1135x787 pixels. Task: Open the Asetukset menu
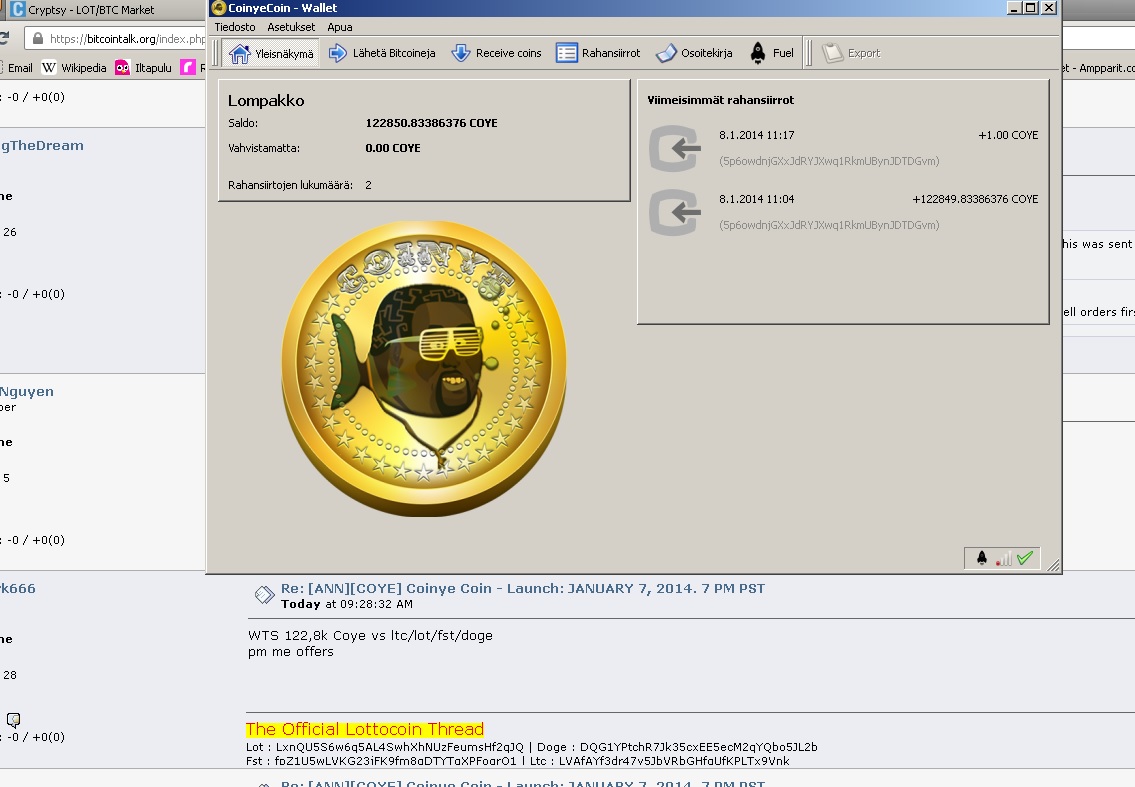(x=291, y=27)
